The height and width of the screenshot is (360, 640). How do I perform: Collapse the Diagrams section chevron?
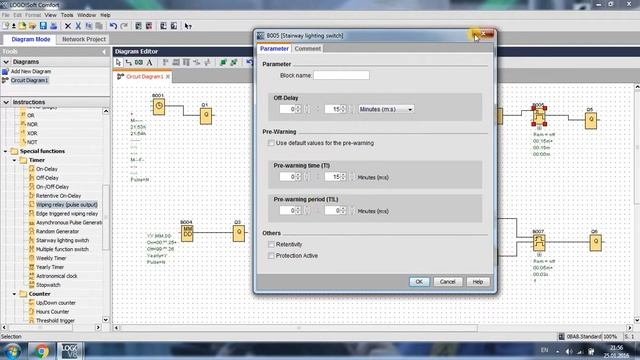pos(6,62)
